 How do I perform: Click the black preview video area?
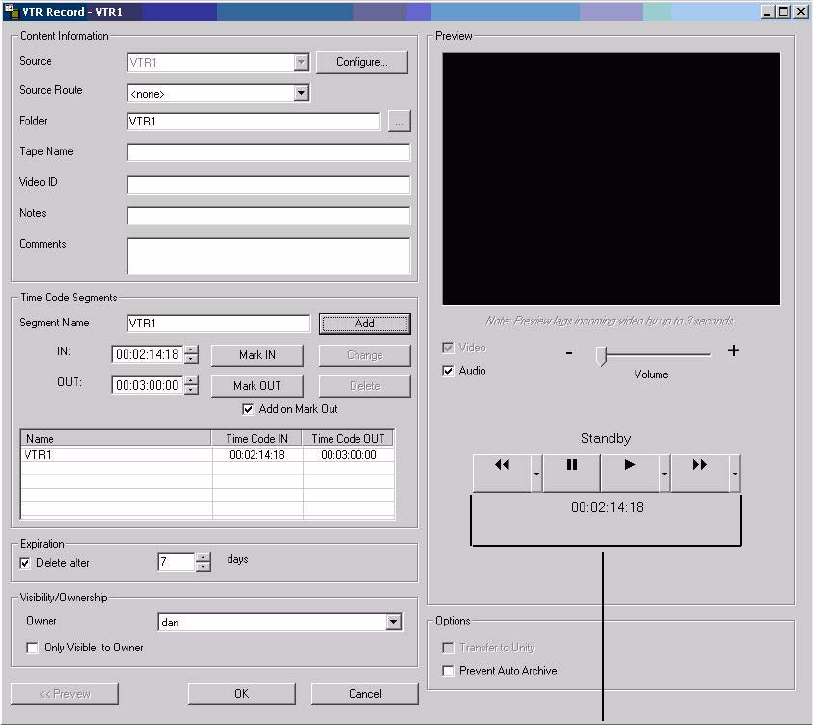pos(611,179)
